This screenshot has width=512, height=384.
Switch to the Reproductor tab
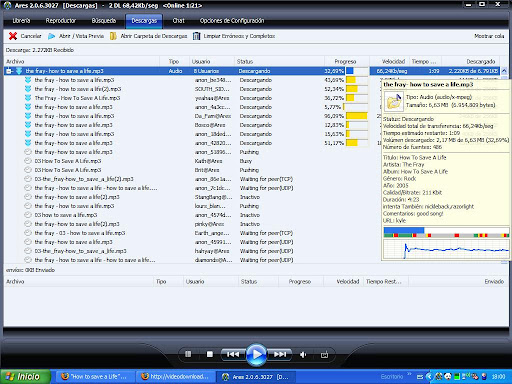61,21
